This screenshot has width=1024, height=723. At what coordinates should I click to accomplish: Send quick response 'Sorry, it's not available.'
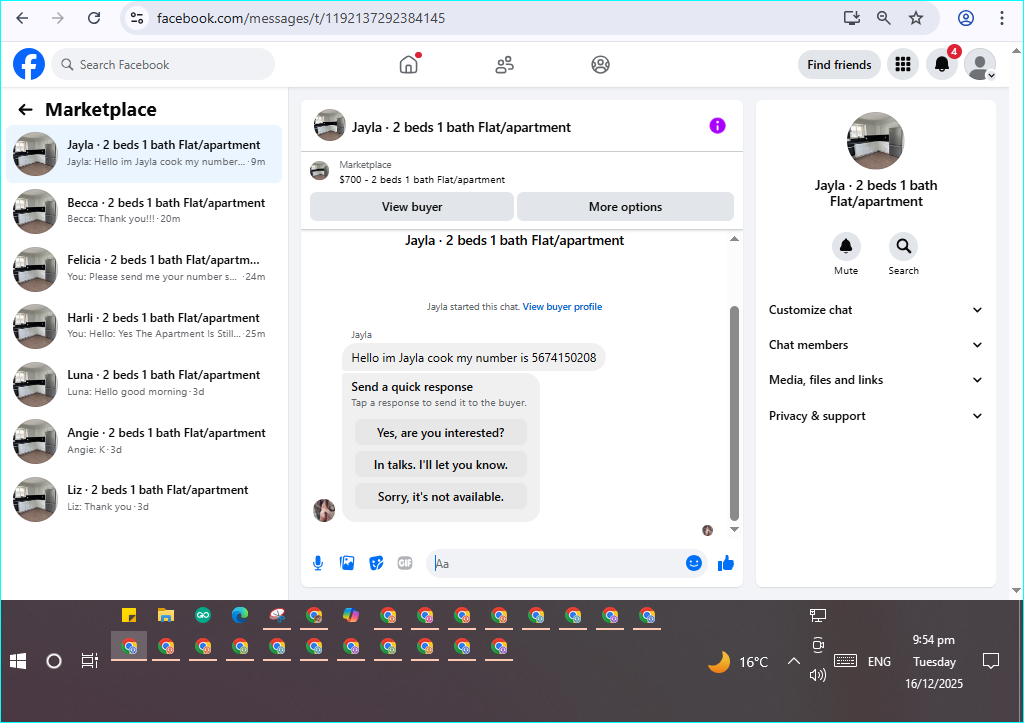coord(441,496)
